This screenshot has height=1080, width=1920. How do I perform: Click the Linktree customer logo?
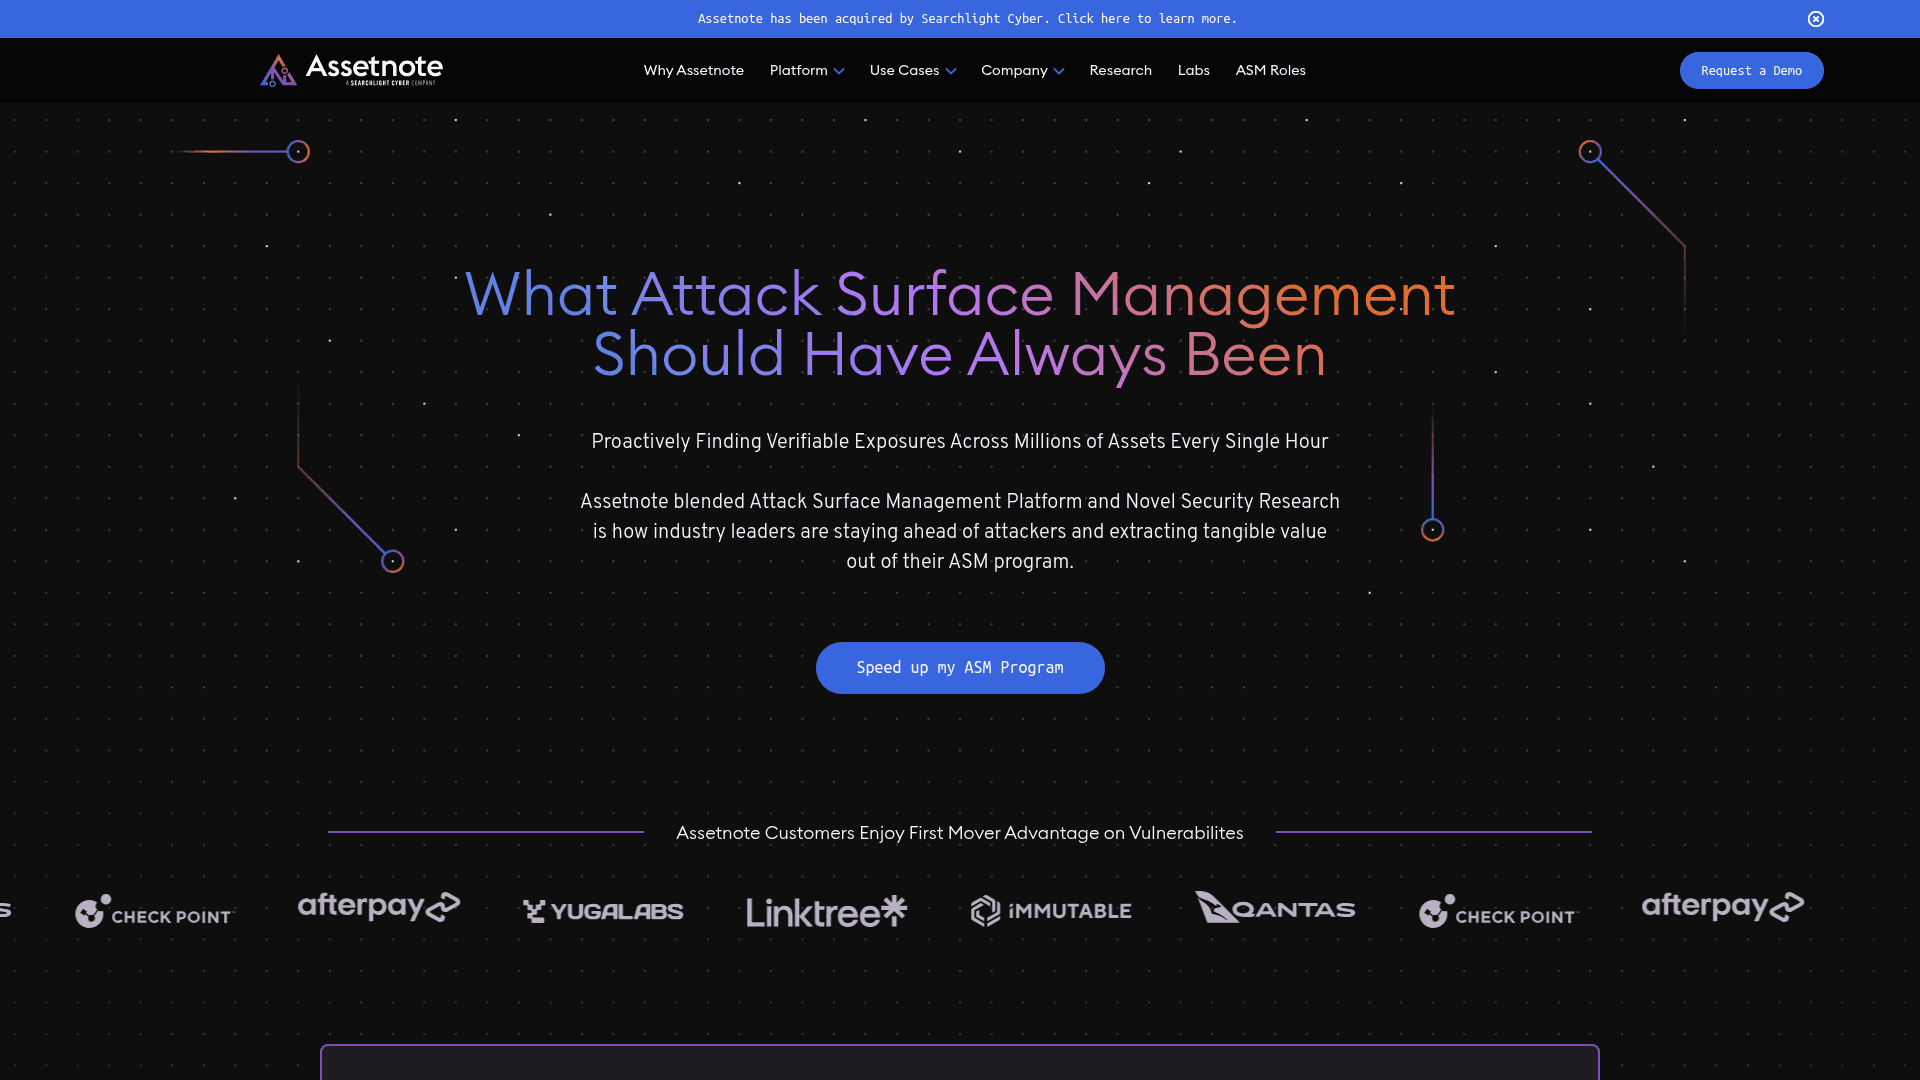827,911
